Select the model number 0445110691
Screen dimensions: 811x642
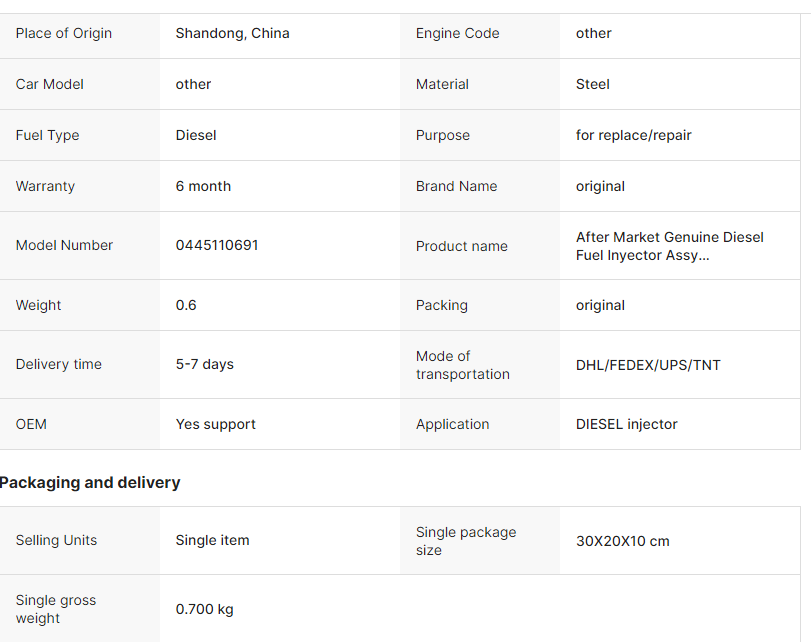coord(217,245)
